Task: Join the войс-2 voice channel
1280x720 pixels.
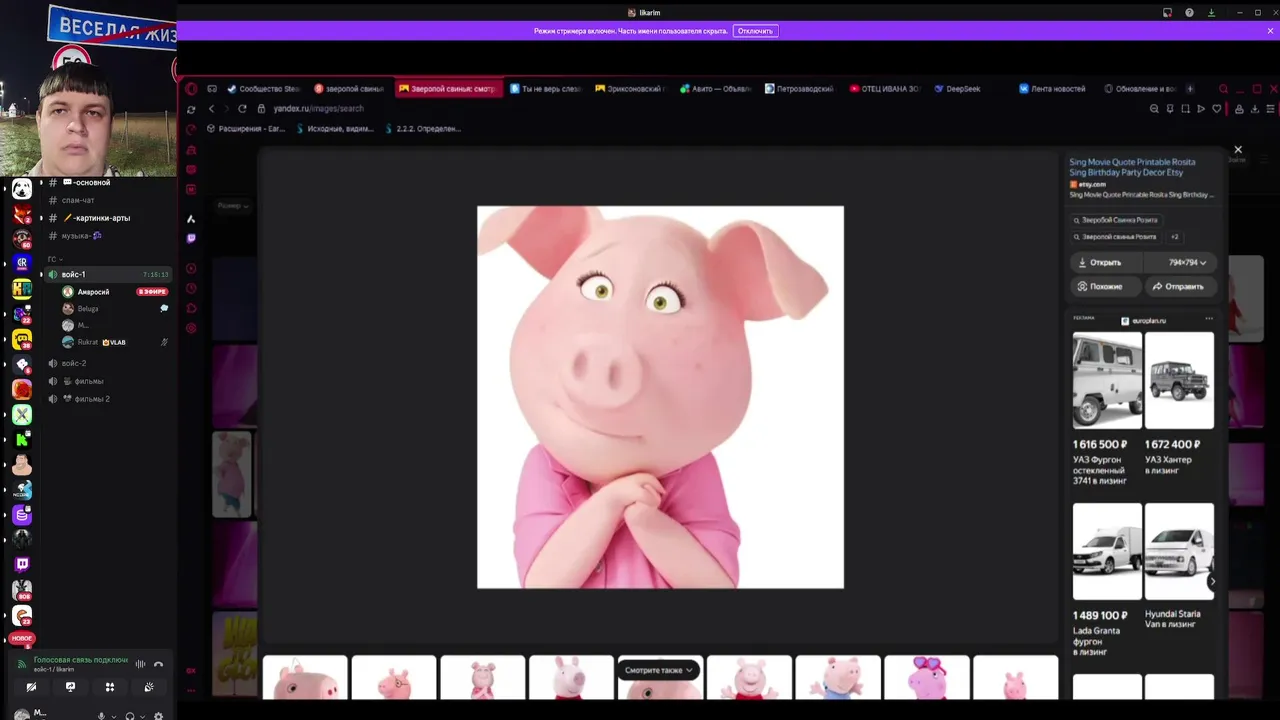Action: click(108, 363)
